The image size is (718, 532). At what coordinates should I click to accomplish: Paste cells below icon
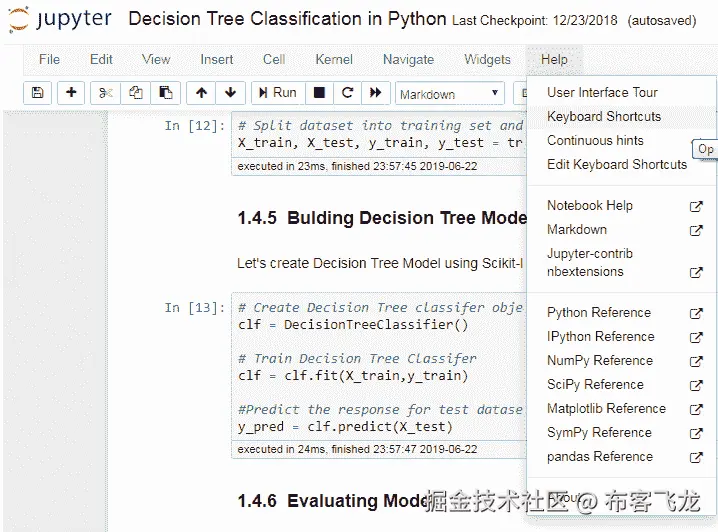(165, 93)
